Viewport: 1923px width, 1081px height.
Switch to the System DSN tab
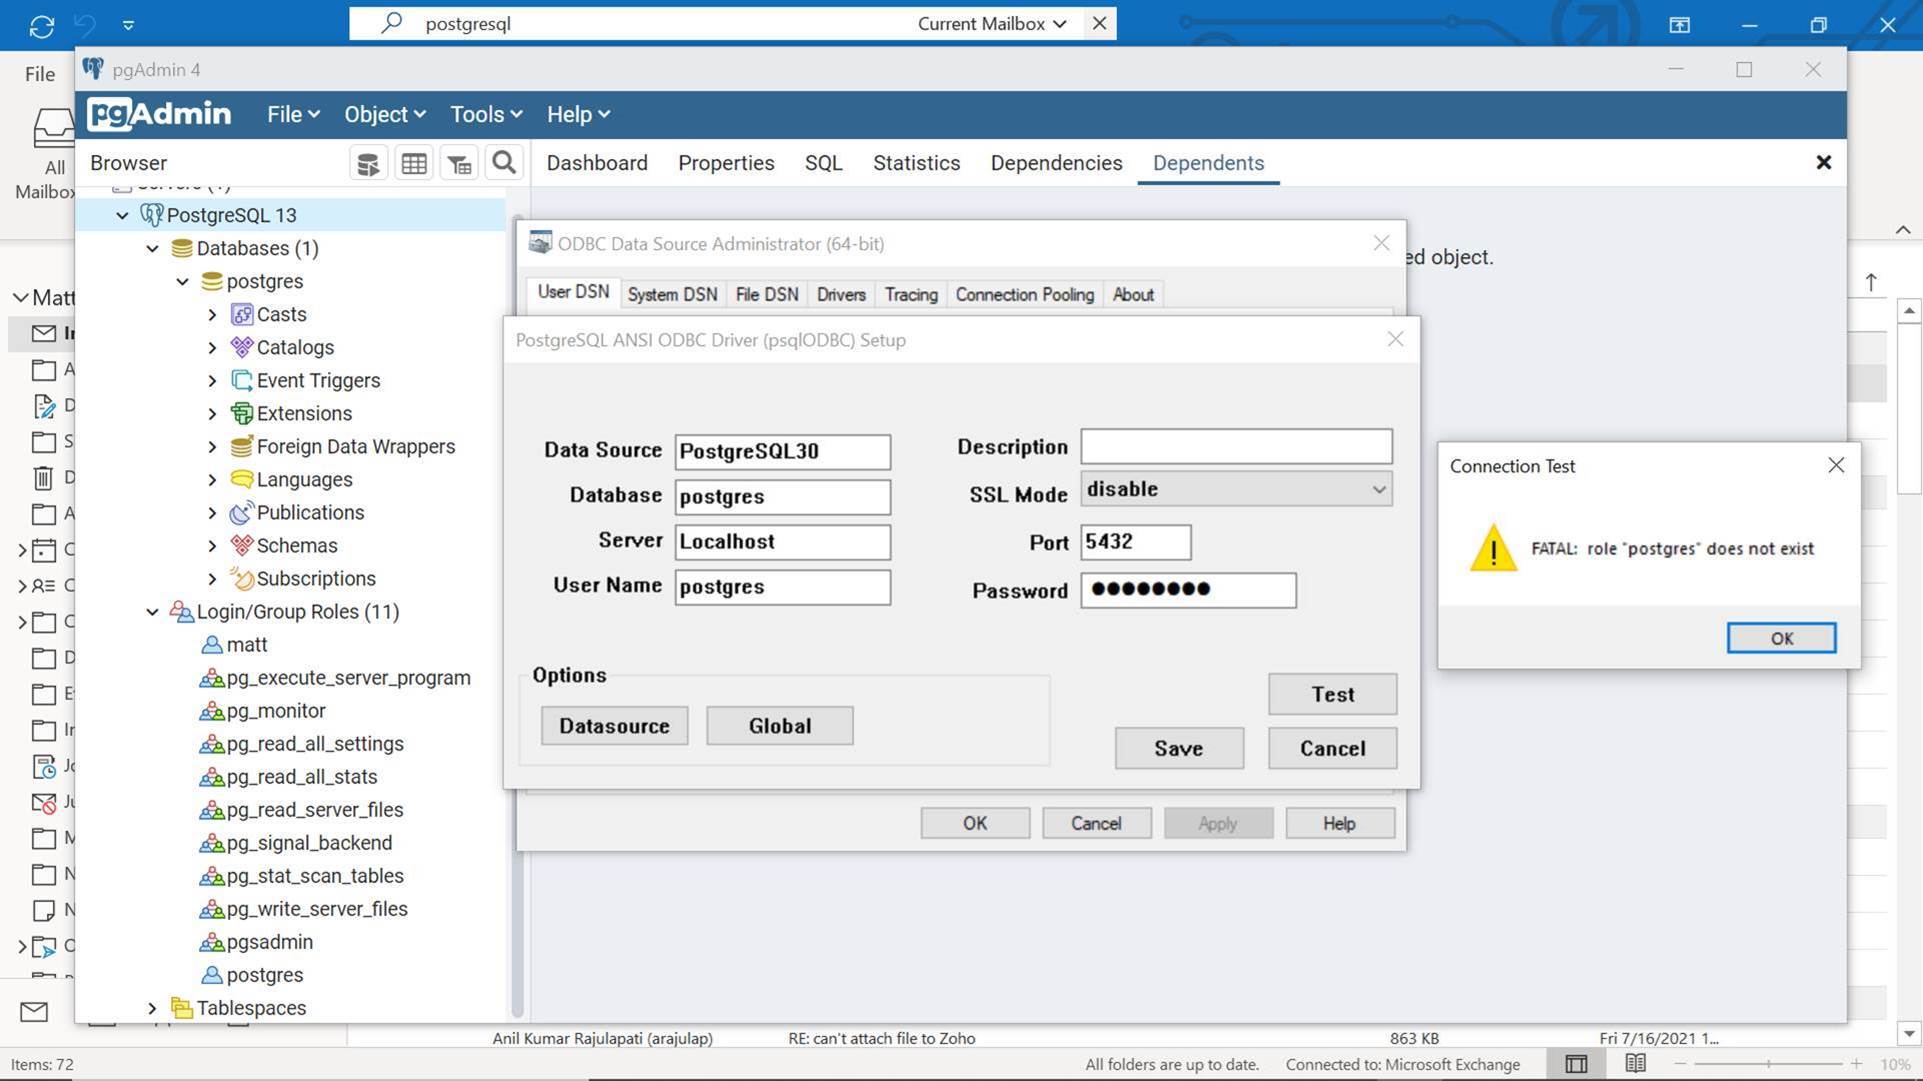672,294
